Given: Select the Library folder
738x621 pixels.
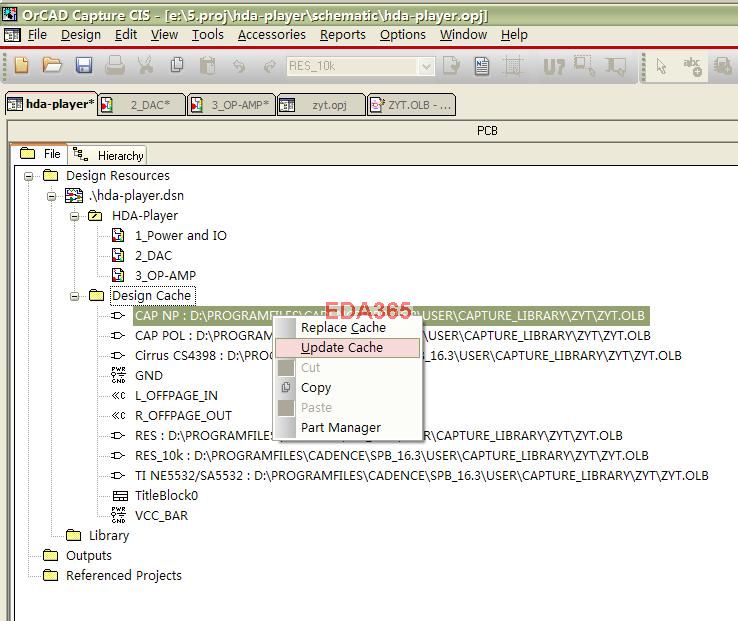Looking at the screenshot, I should (x=109, y=536).
